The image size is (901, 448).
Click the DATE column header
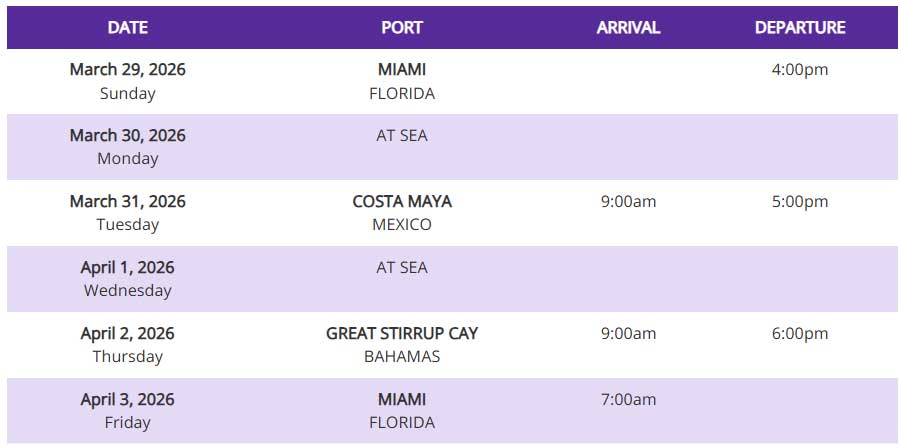128,28
